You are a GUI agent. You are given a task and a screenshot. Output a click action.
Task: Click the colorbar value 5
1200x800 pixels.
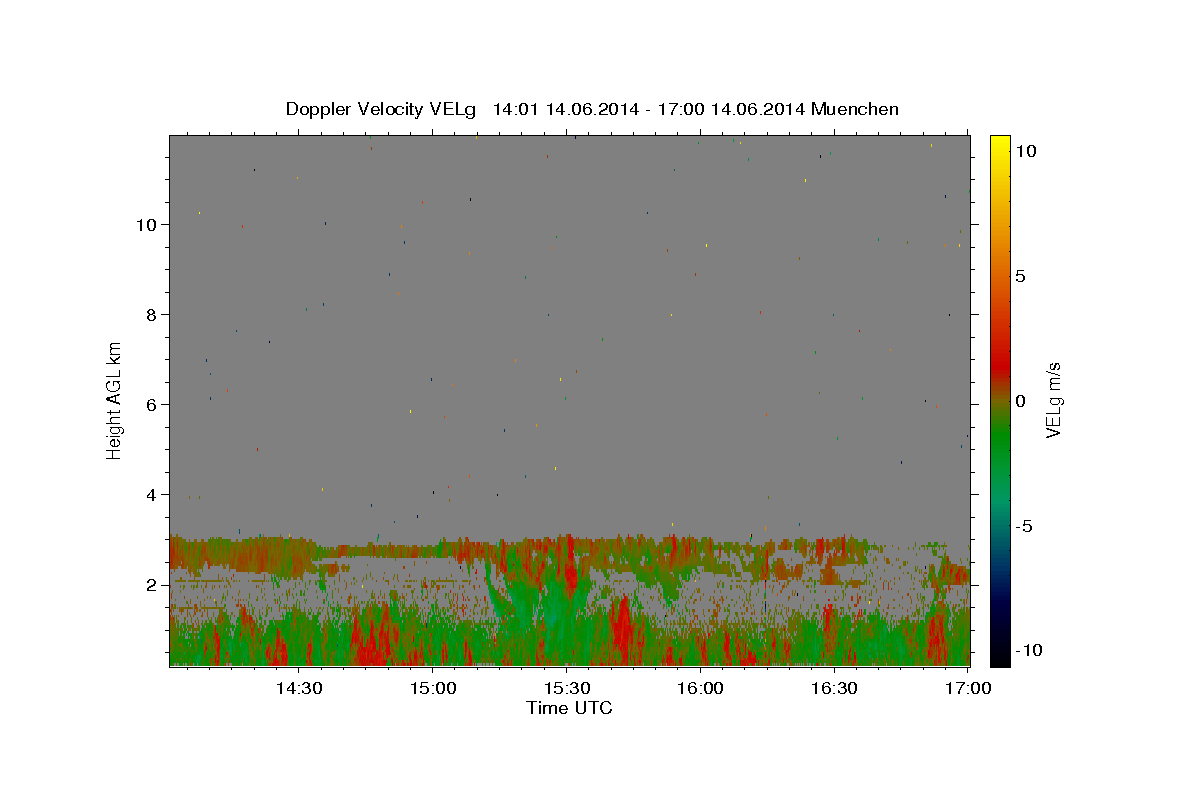(1020, 276)
